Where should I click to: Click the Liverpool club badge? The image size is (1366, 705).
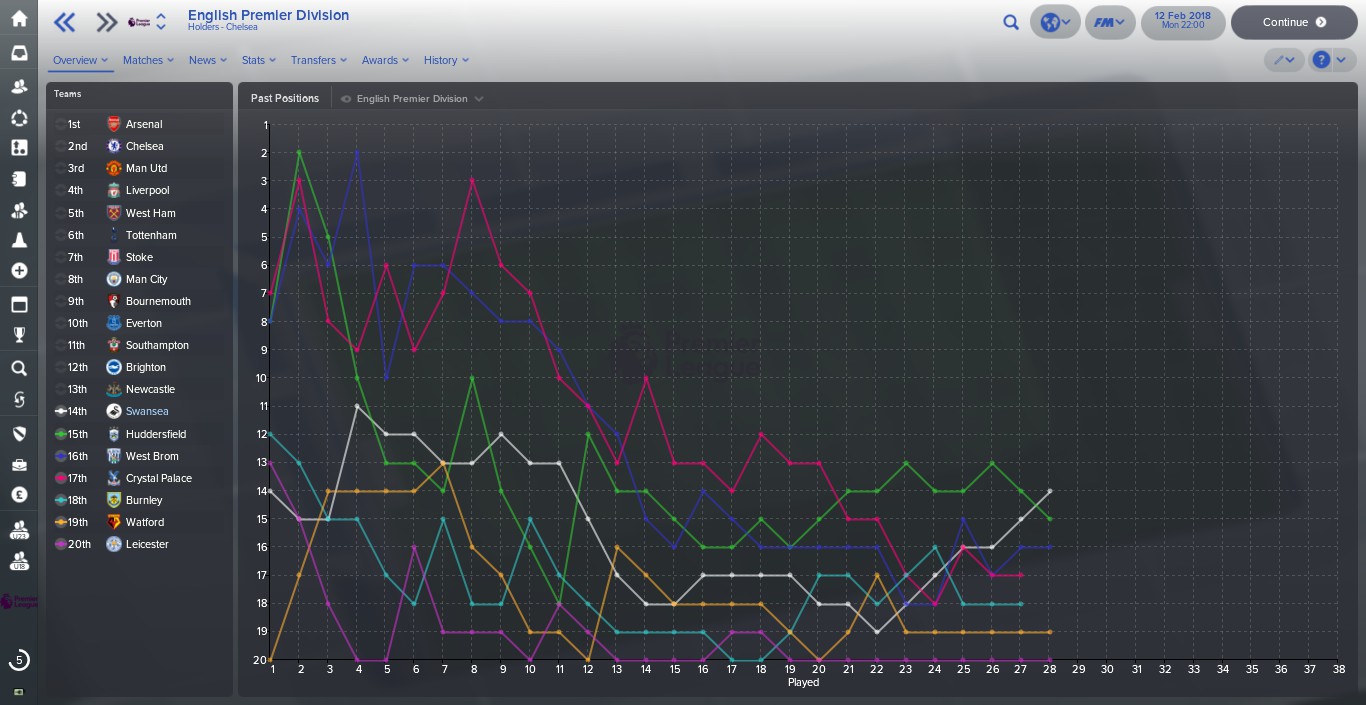(x=113, y=190)
